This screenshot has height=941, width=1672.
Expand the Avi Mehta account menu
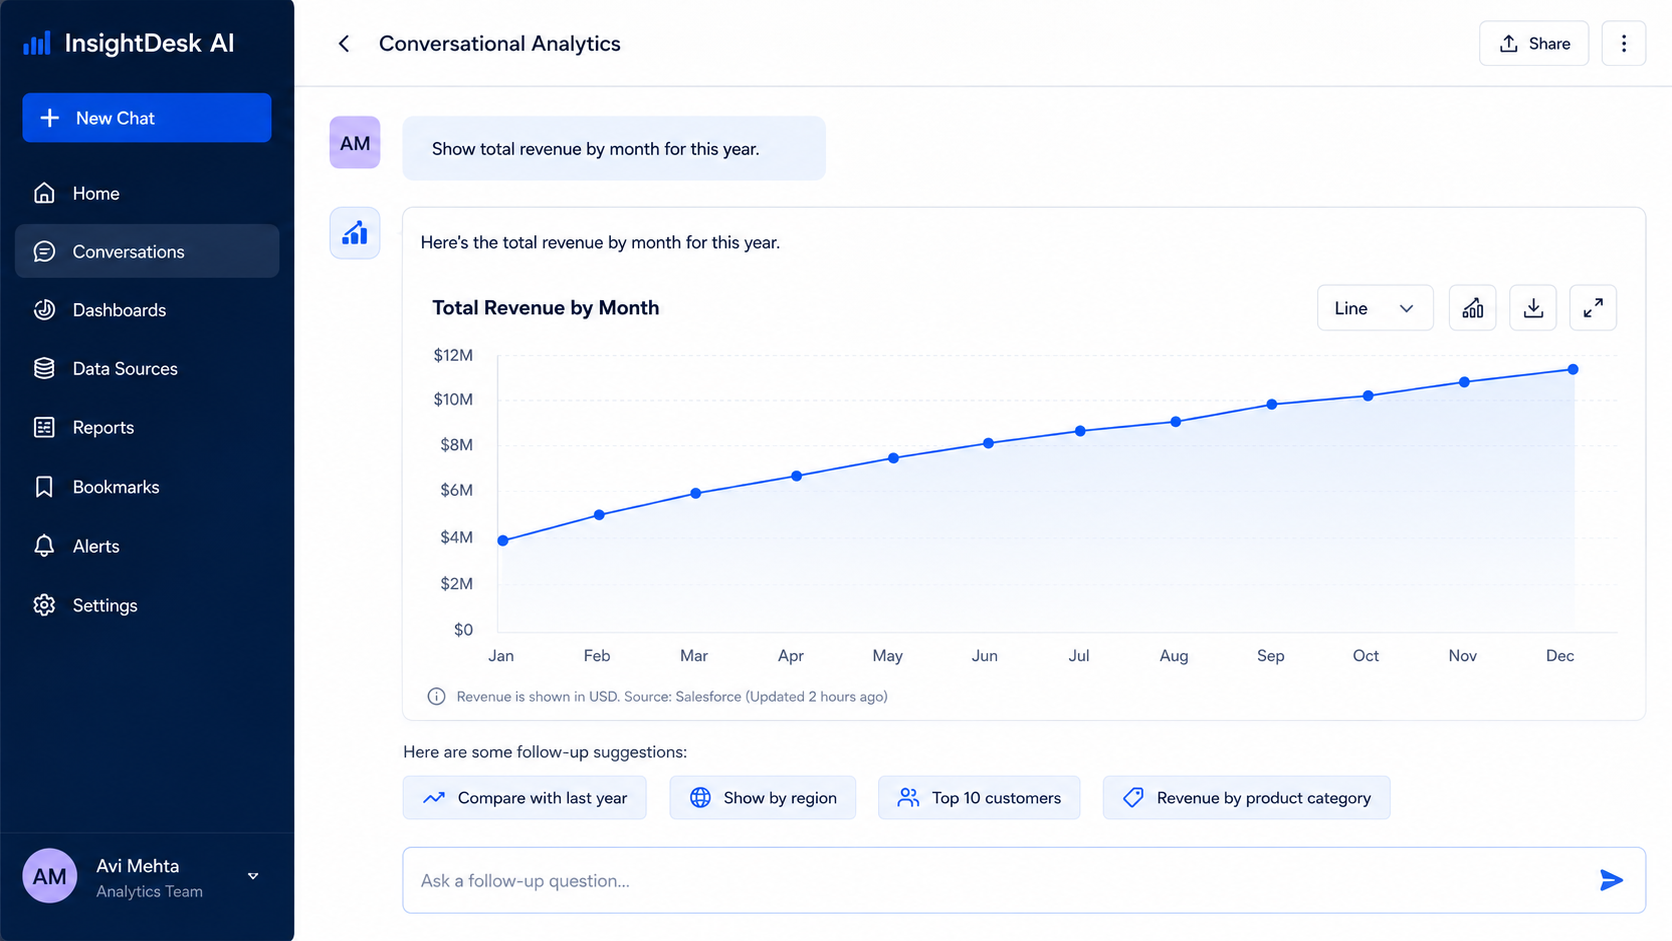pos(253,876)
